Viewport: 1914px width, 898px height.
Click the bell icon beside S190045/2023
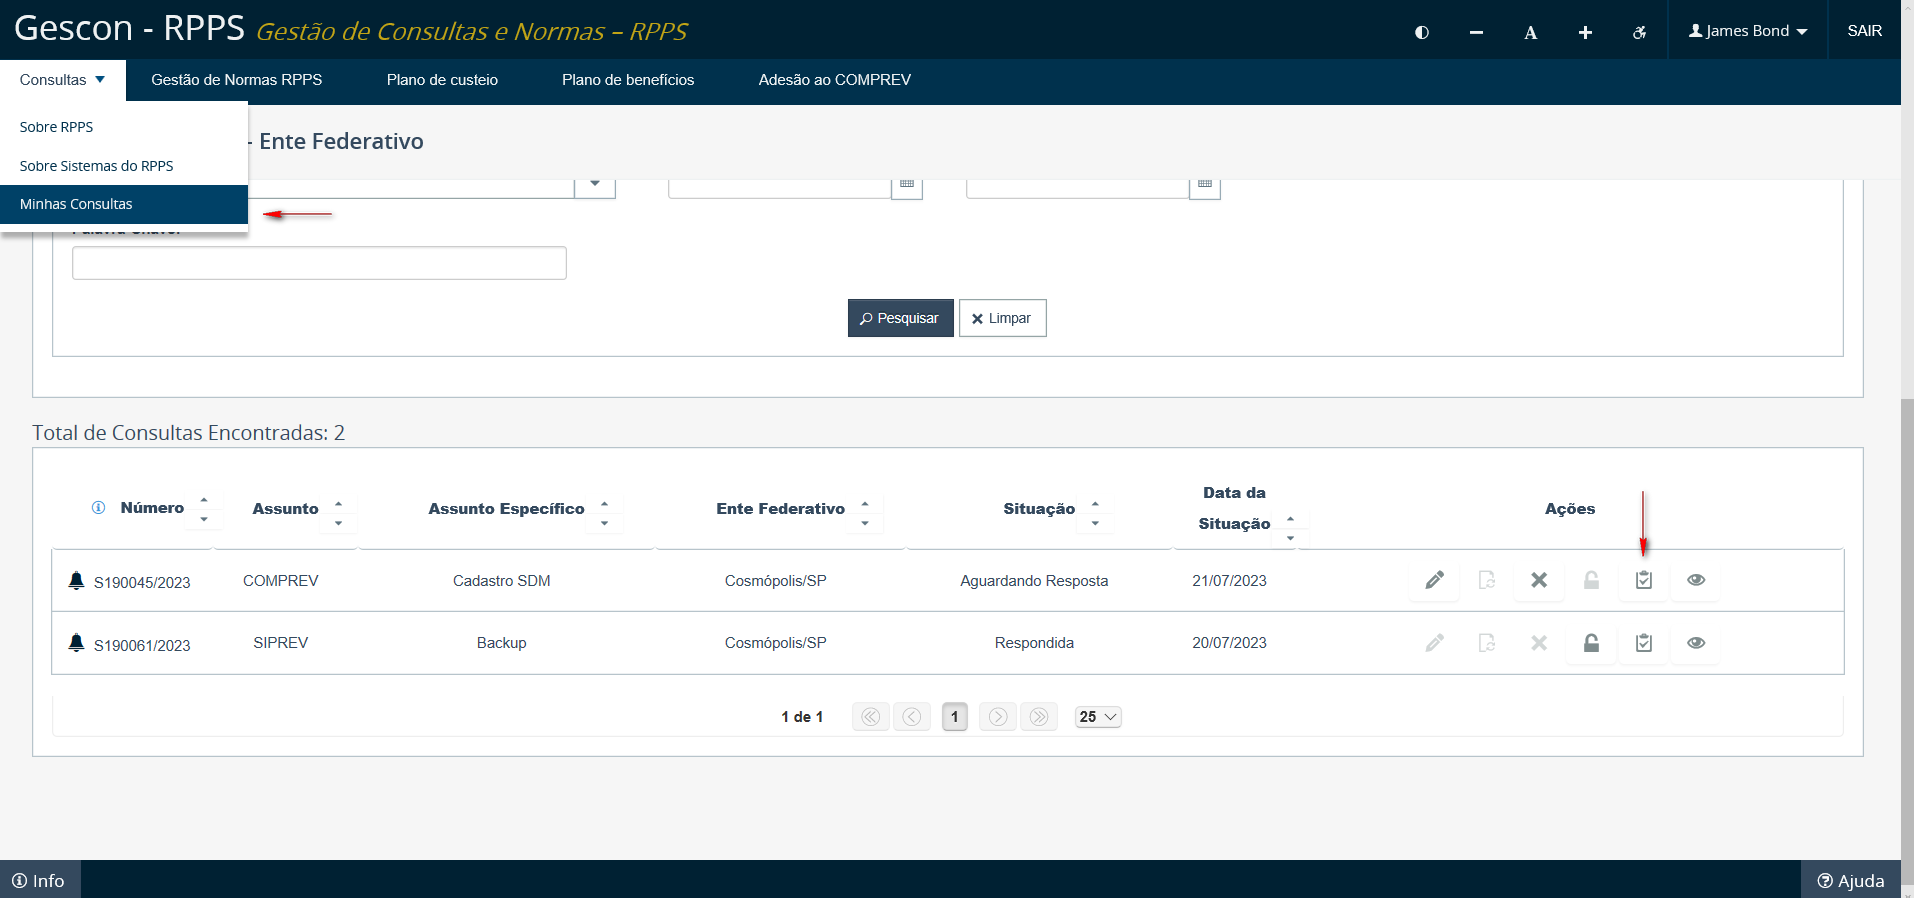76,581
